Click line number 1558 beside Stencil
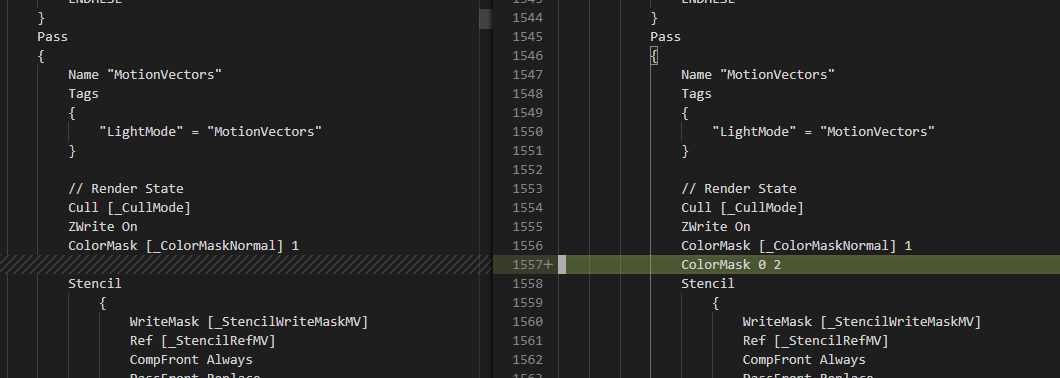Viewport: 1060px width, 378px height. pyautogui.click(x=527, y=283)
